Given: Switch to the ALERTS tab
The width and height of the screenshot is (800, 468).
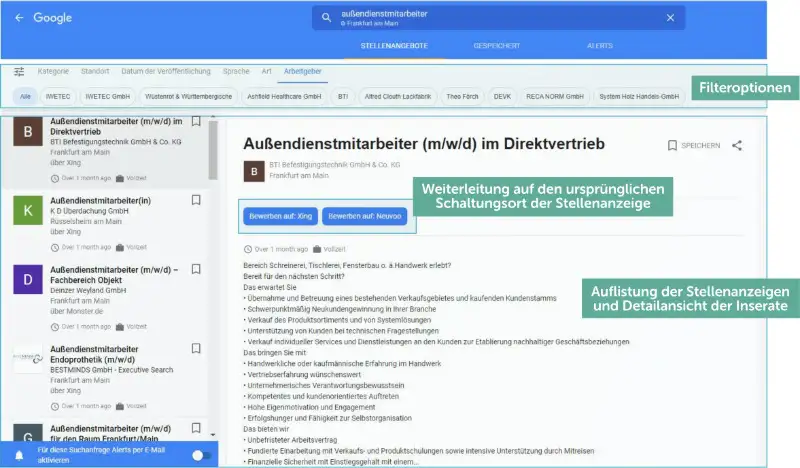Looking at the screenshot, I should [x=599, y=46].
